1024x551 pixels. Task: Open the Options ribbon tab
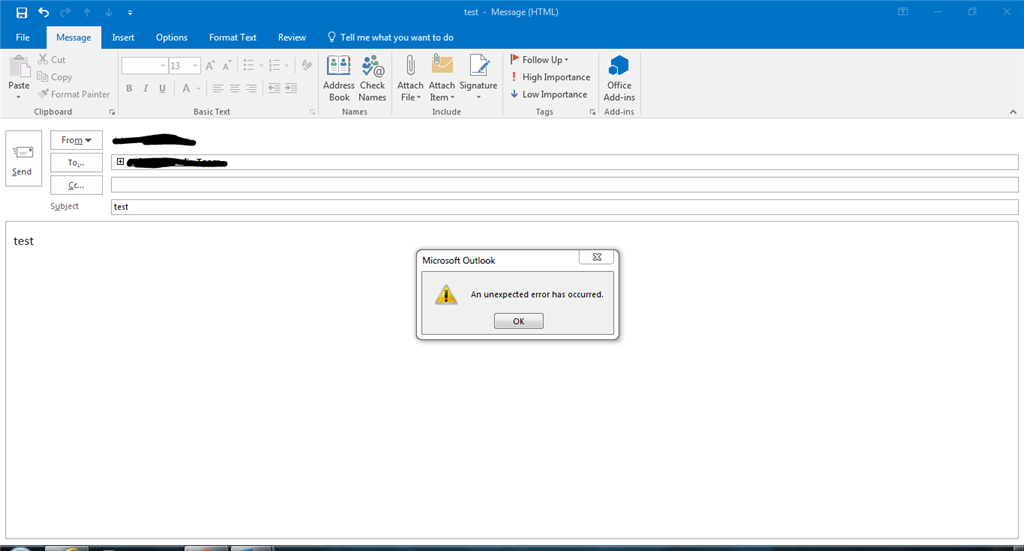coord(172,37)
